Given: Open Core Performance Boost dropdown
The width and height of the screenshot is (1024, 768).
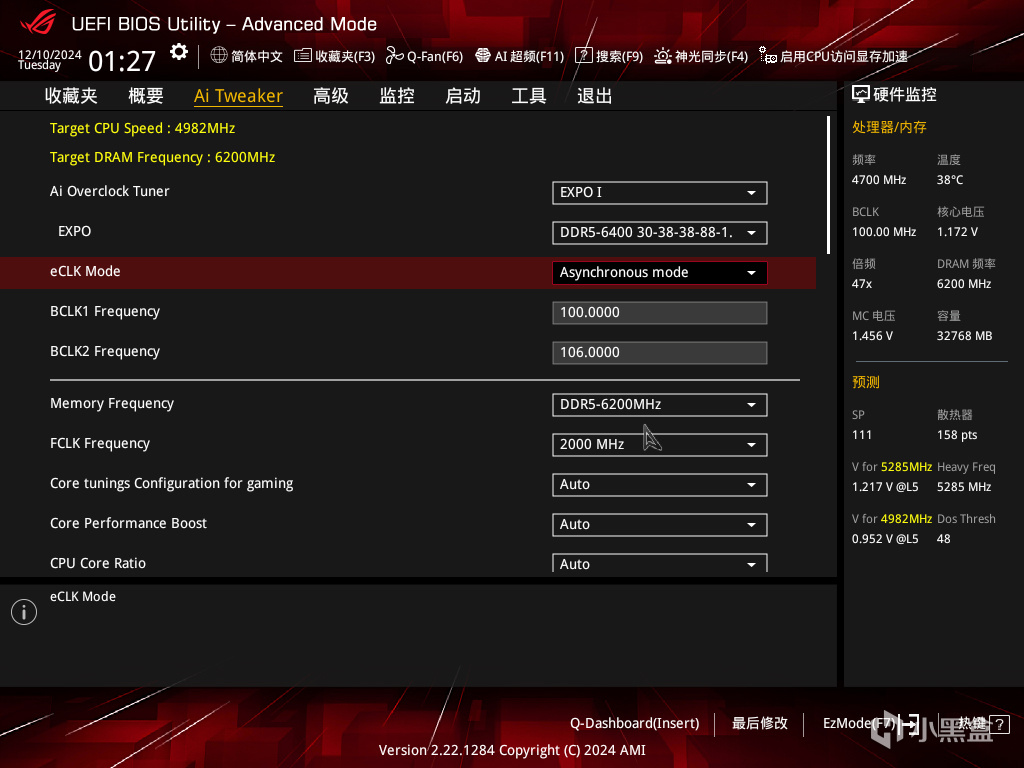Looking at the screenshot, I should click(x=660, y=524).
